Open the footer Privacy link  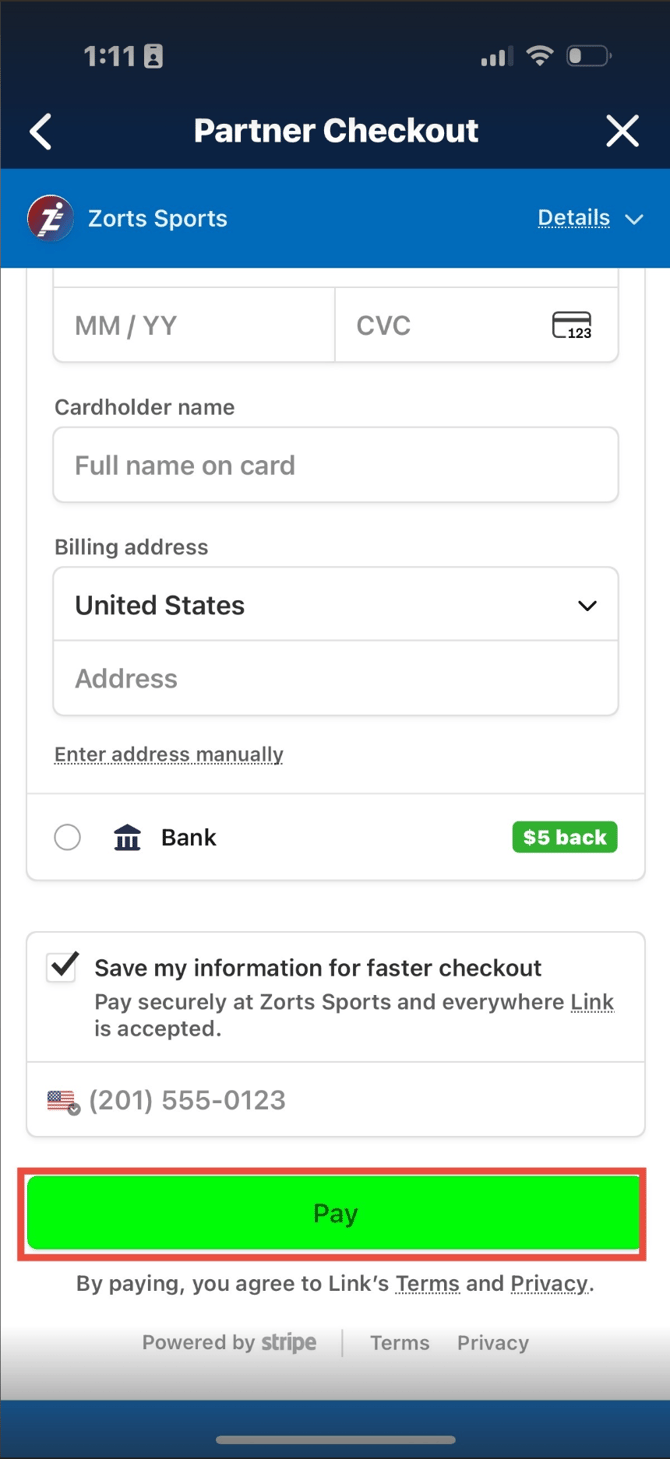[492, 1343]
